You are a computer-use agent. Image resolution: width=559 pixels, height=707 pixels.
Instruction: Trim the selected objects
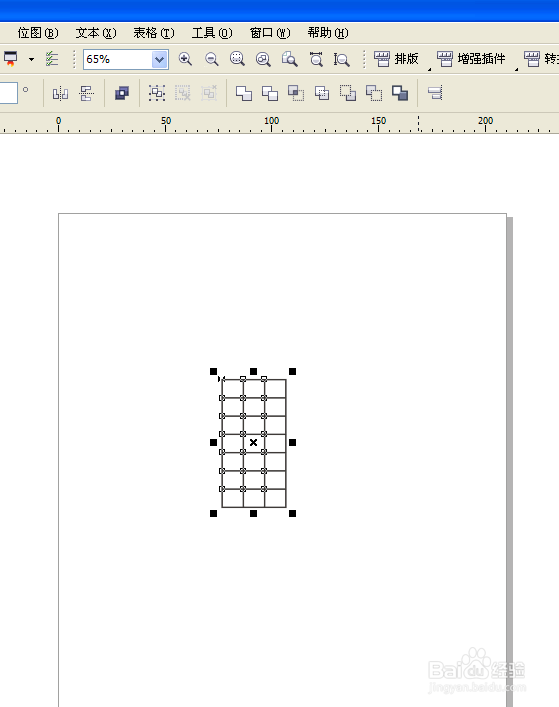tap(270, 93)
